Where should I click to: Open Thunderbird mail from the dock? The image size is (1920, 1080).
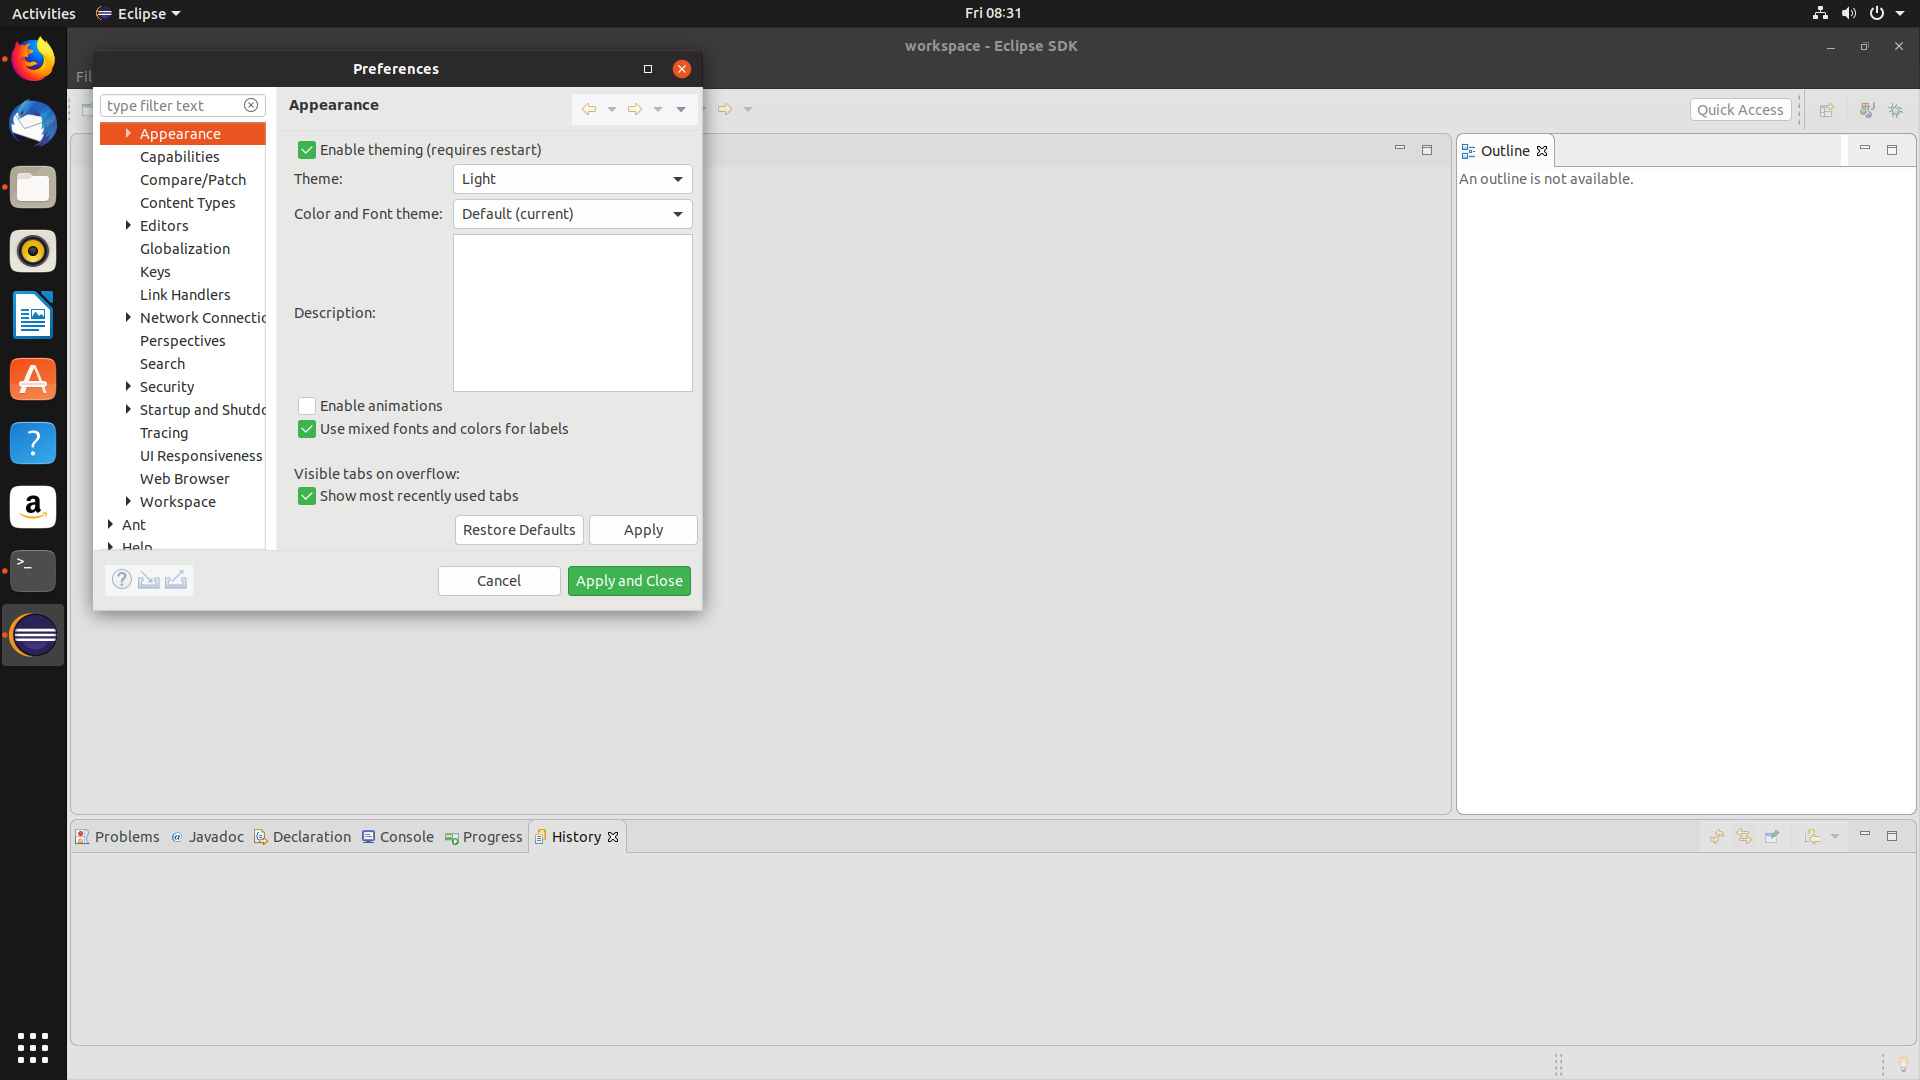click(33, 124)
